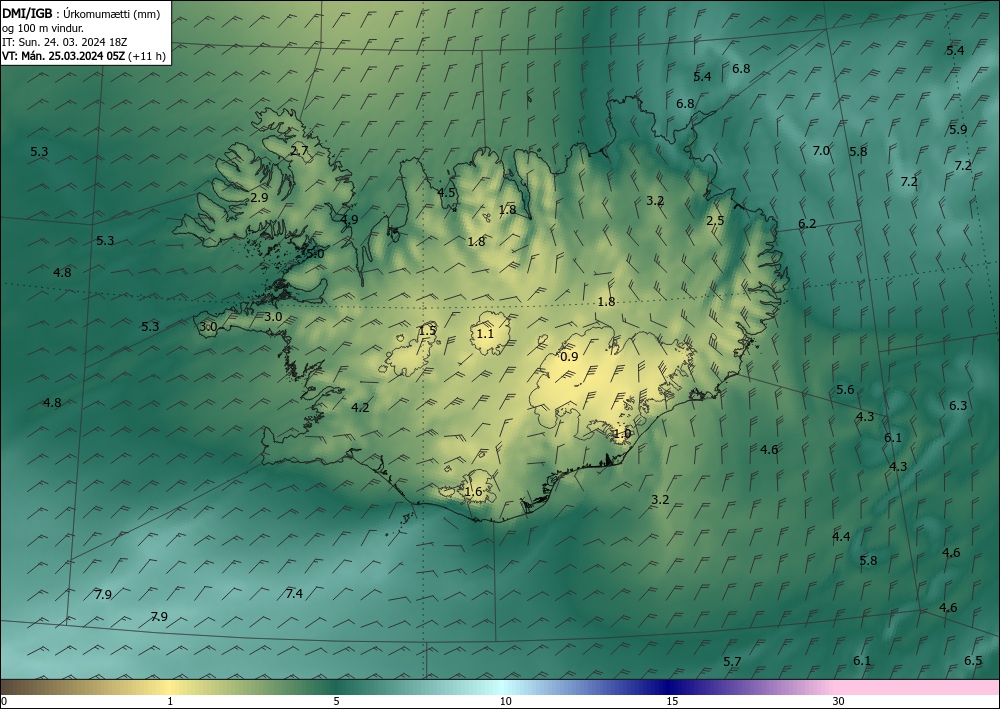1000x709 pixels.
Task: Click the '0' label on the color scale
Action: coord(4,701)
